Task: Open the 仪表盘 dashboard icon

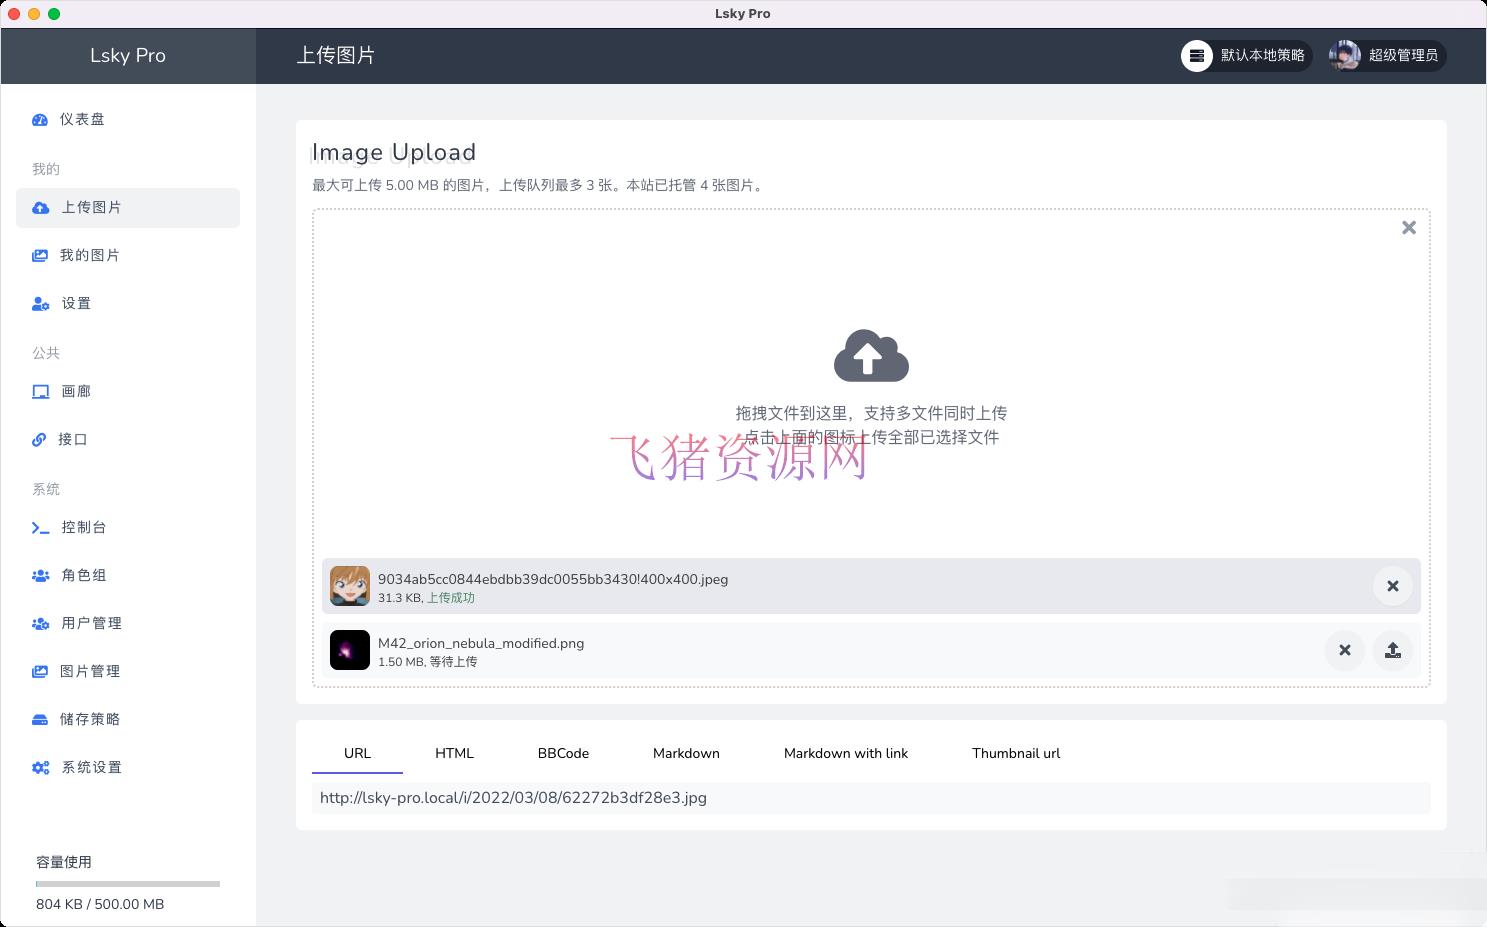Action: tap(40, 119)
